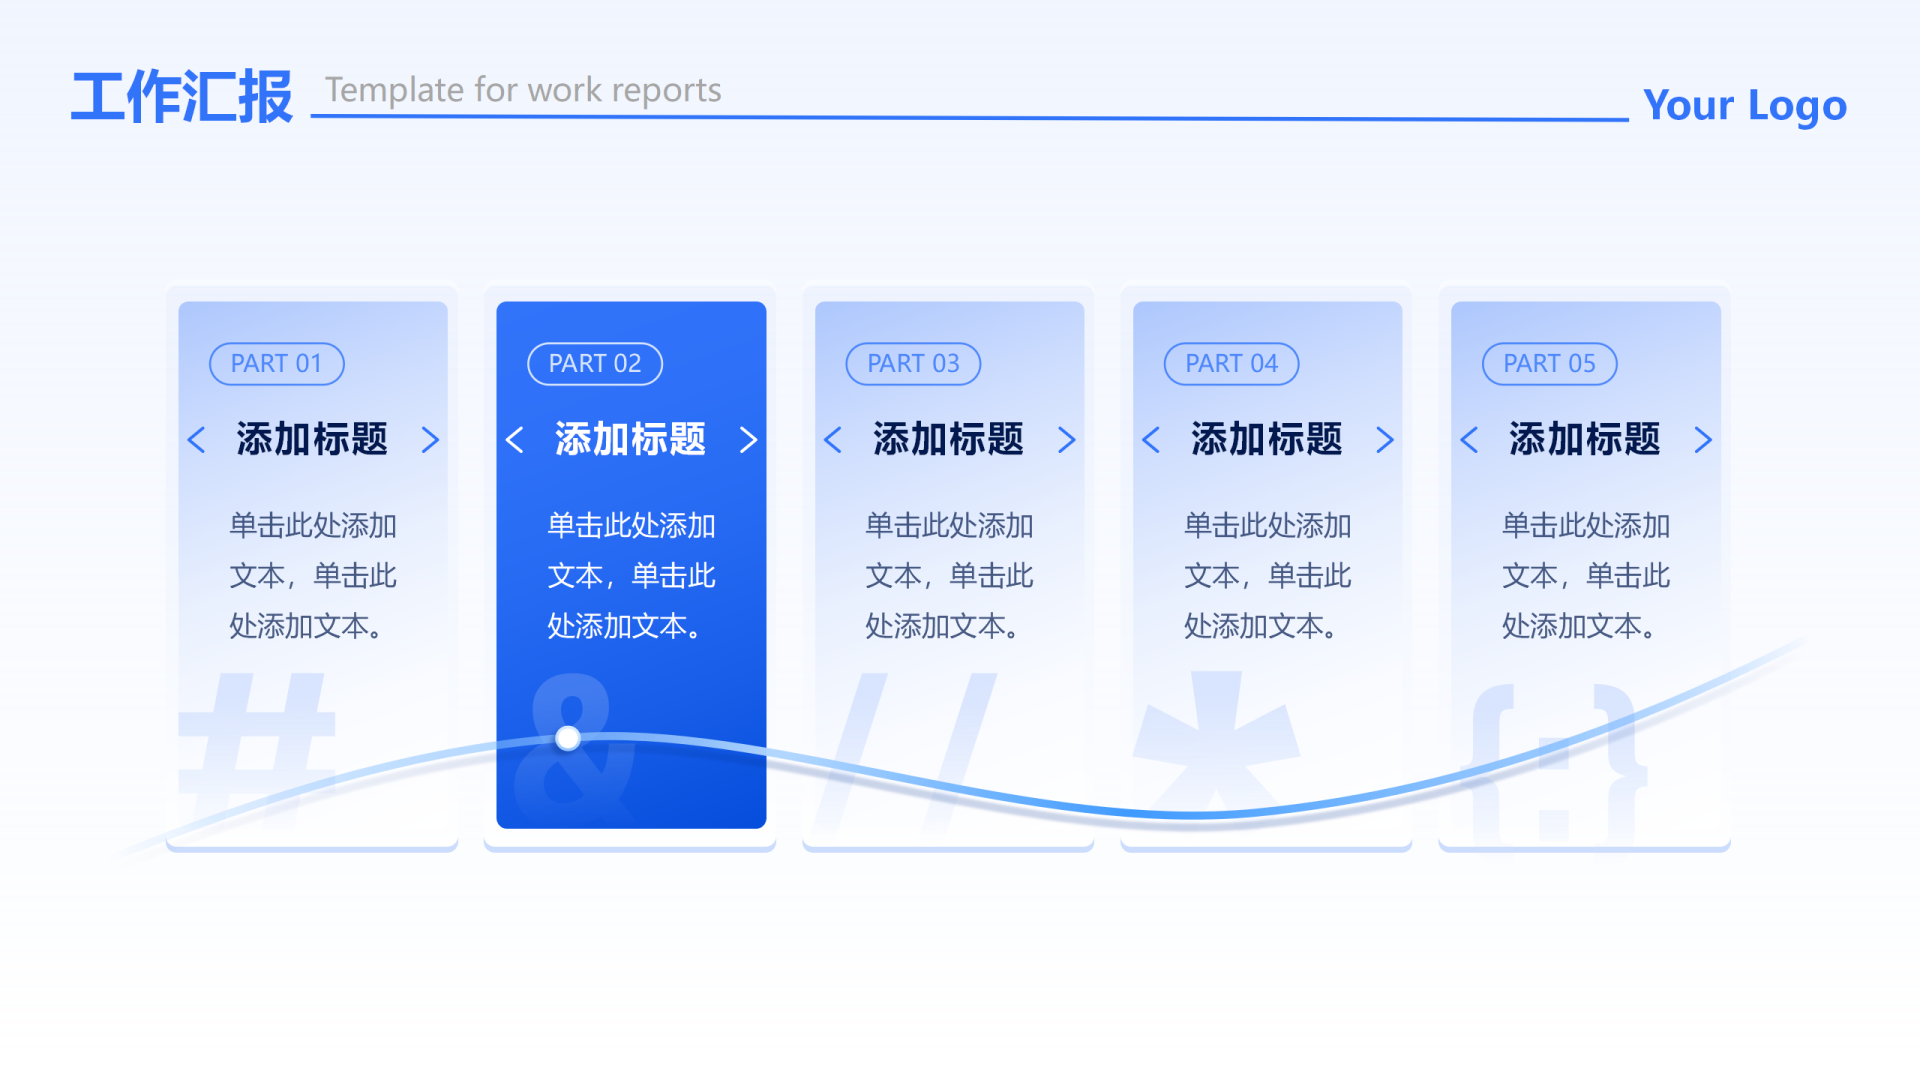Select the PART 02 pill label
The image size is (1920, 1080).
tap(595, 364)
